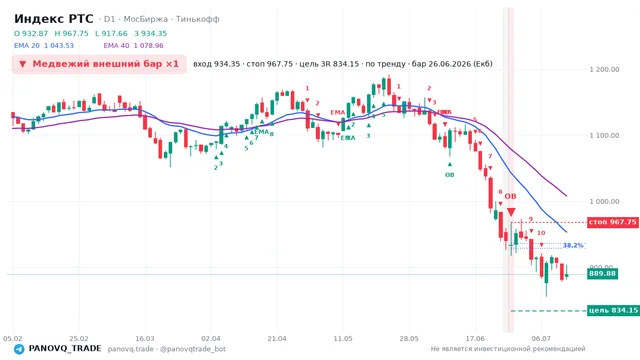The width and height of the screenshot is (640, 360).
Task: Click the Telegram logo icon next to PANOVQ_TRADE
Action: click(19, 349)
